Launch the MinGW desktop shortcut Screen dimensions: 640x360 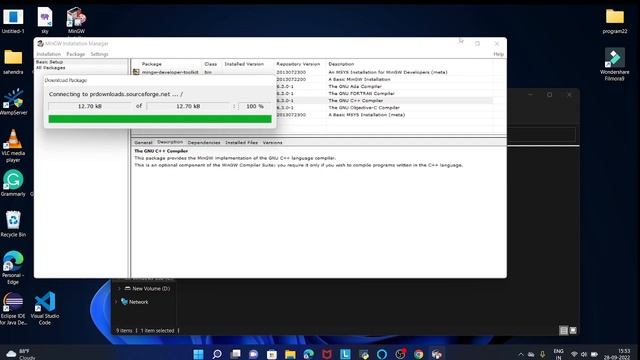coord(76,20)
